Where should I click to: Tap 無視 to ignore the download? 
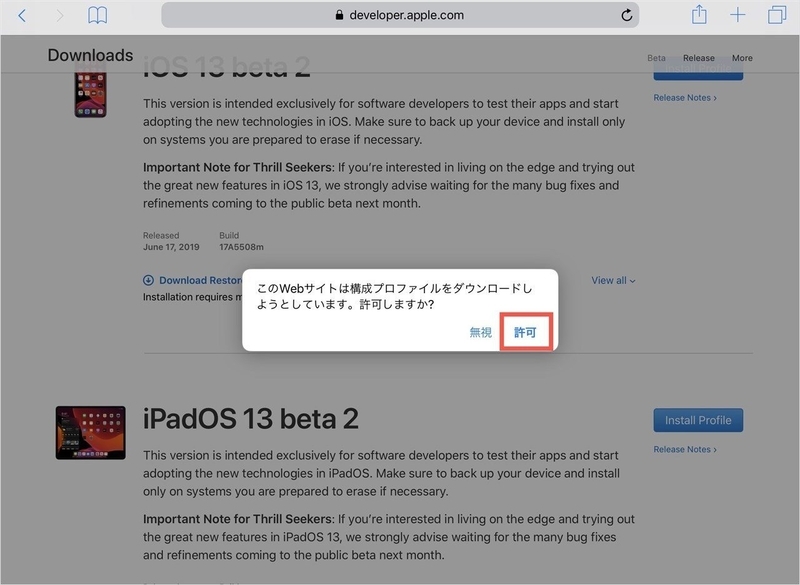point(481,333)
